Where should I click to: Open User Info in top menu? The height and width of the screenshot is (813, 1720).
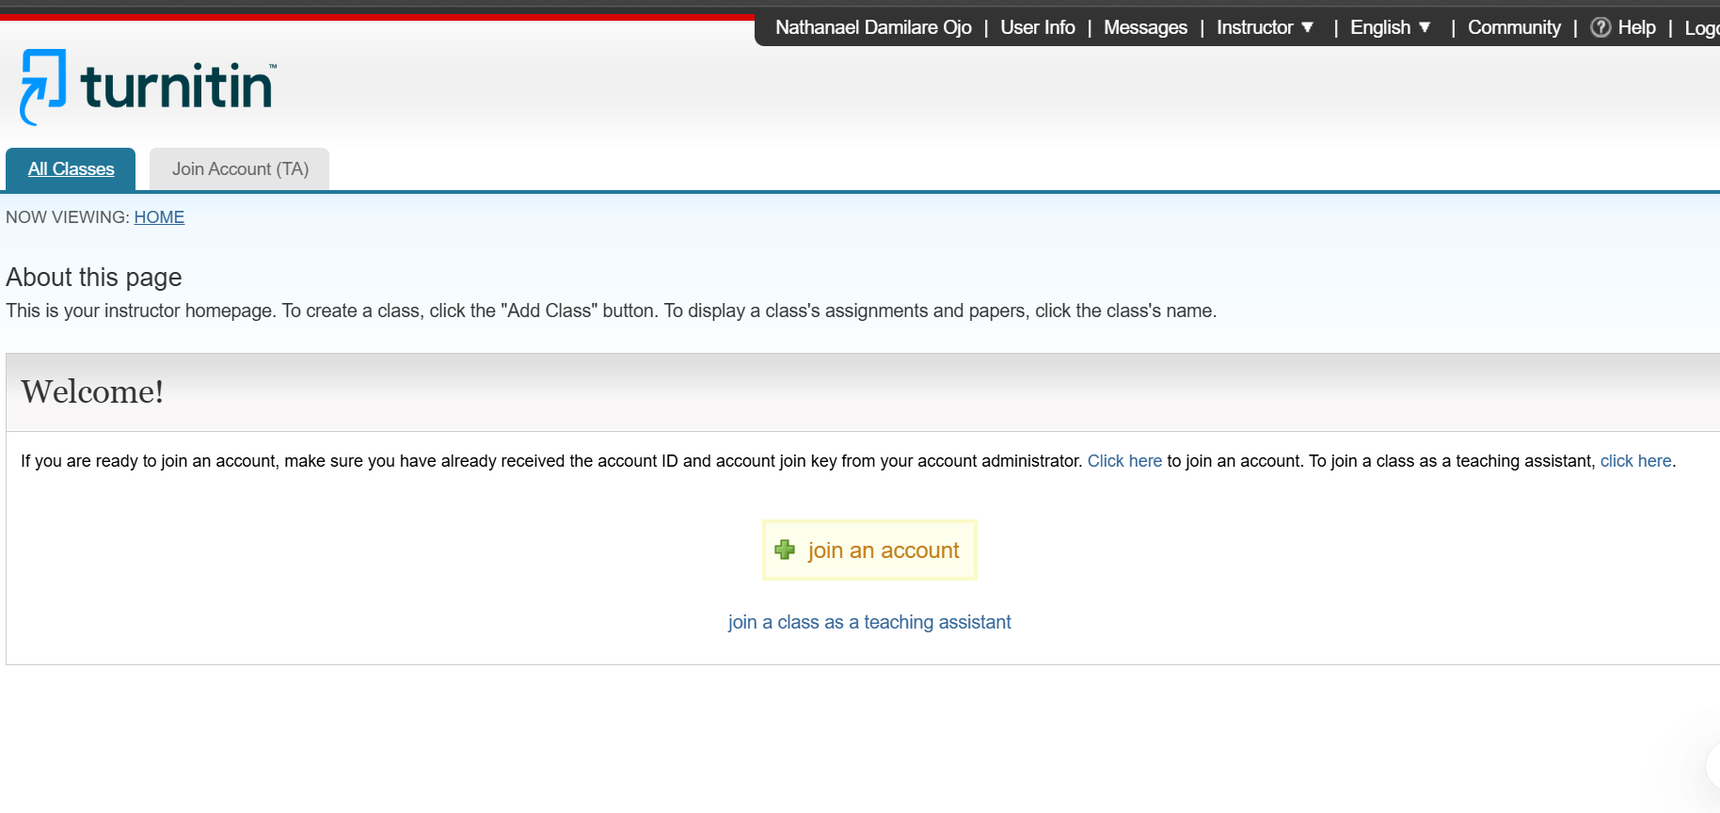tap(1038, 28)
